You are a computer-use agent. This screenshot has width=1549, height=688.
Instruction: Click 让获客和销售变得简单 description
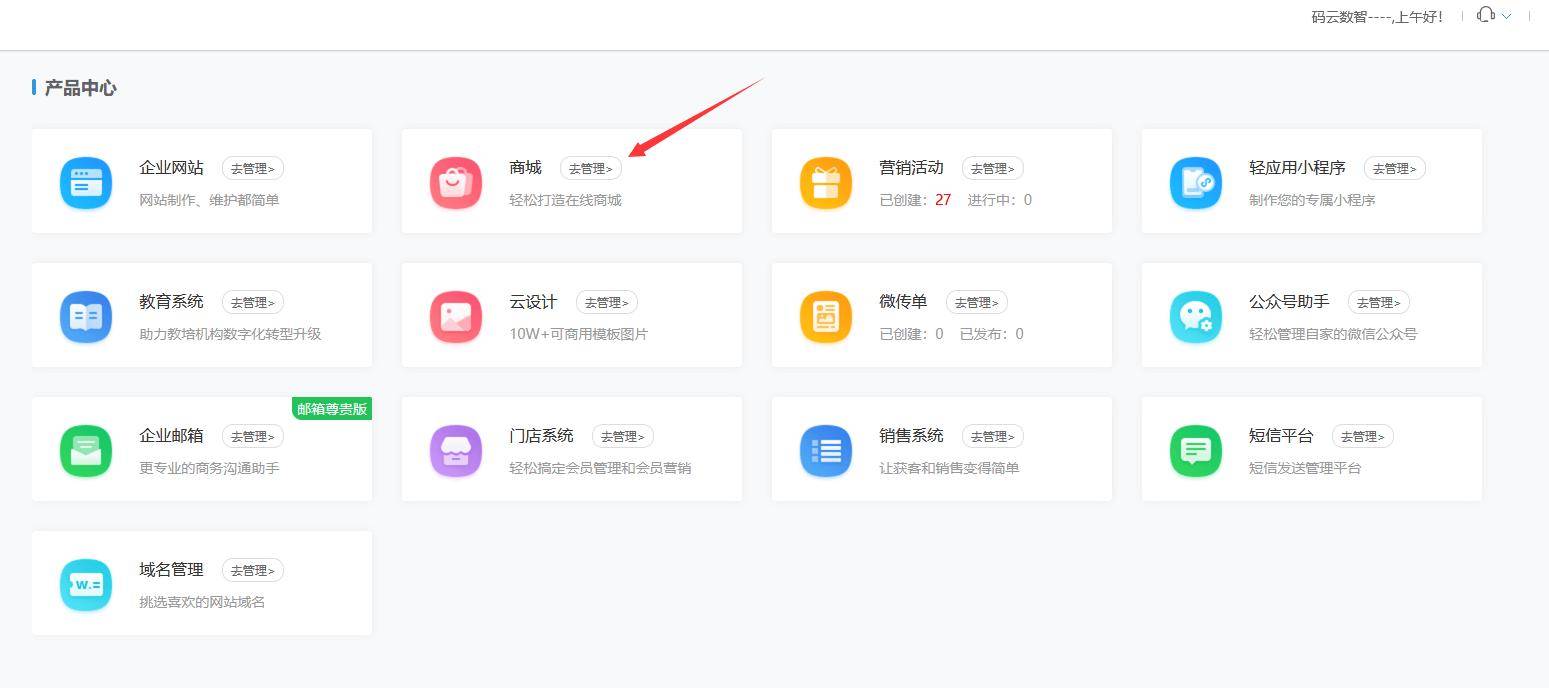pos(949,468)
